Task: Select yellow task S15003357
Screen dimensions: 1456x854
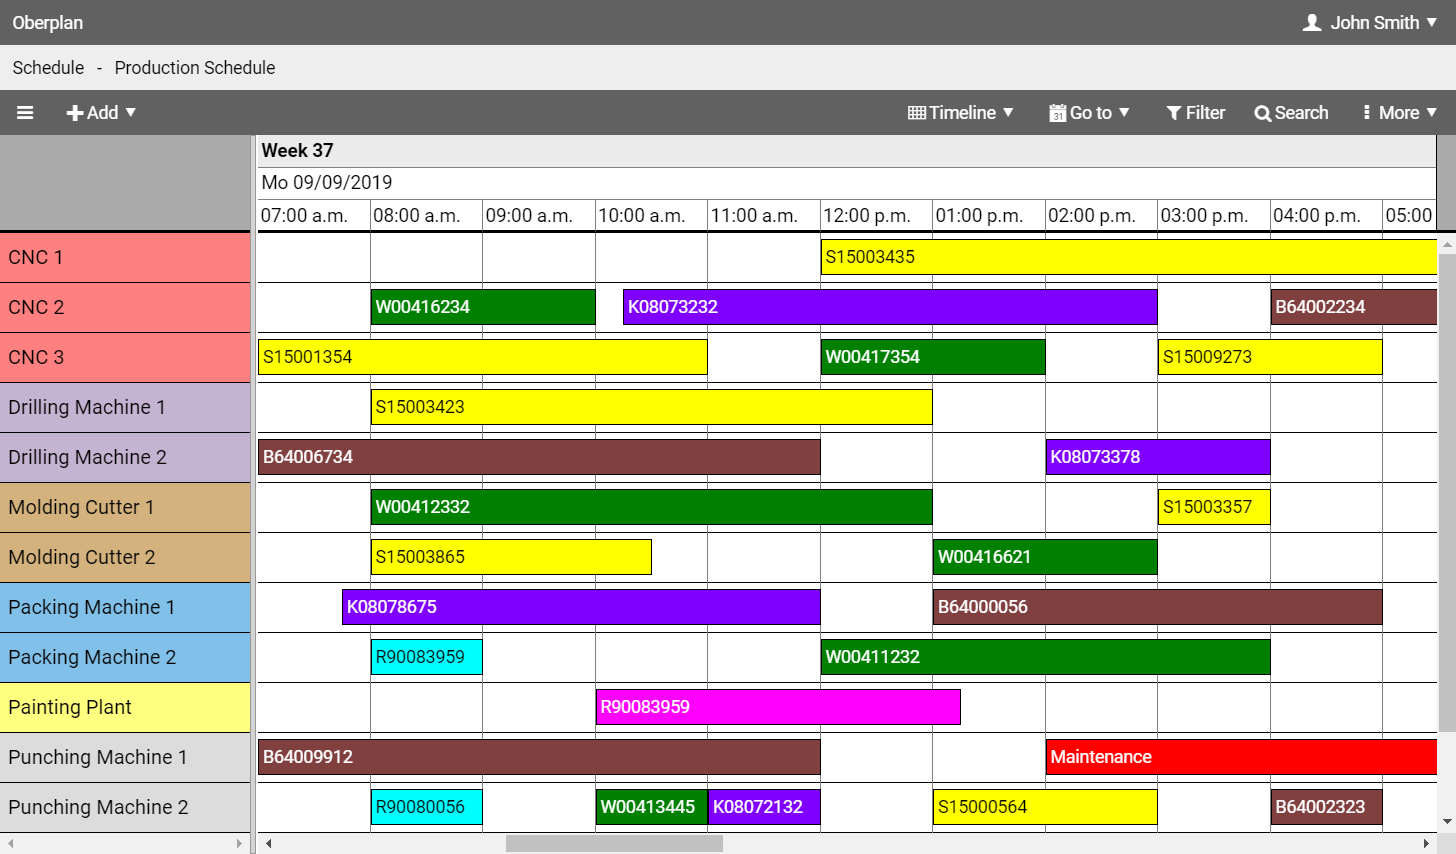Action: [1214, 507]
